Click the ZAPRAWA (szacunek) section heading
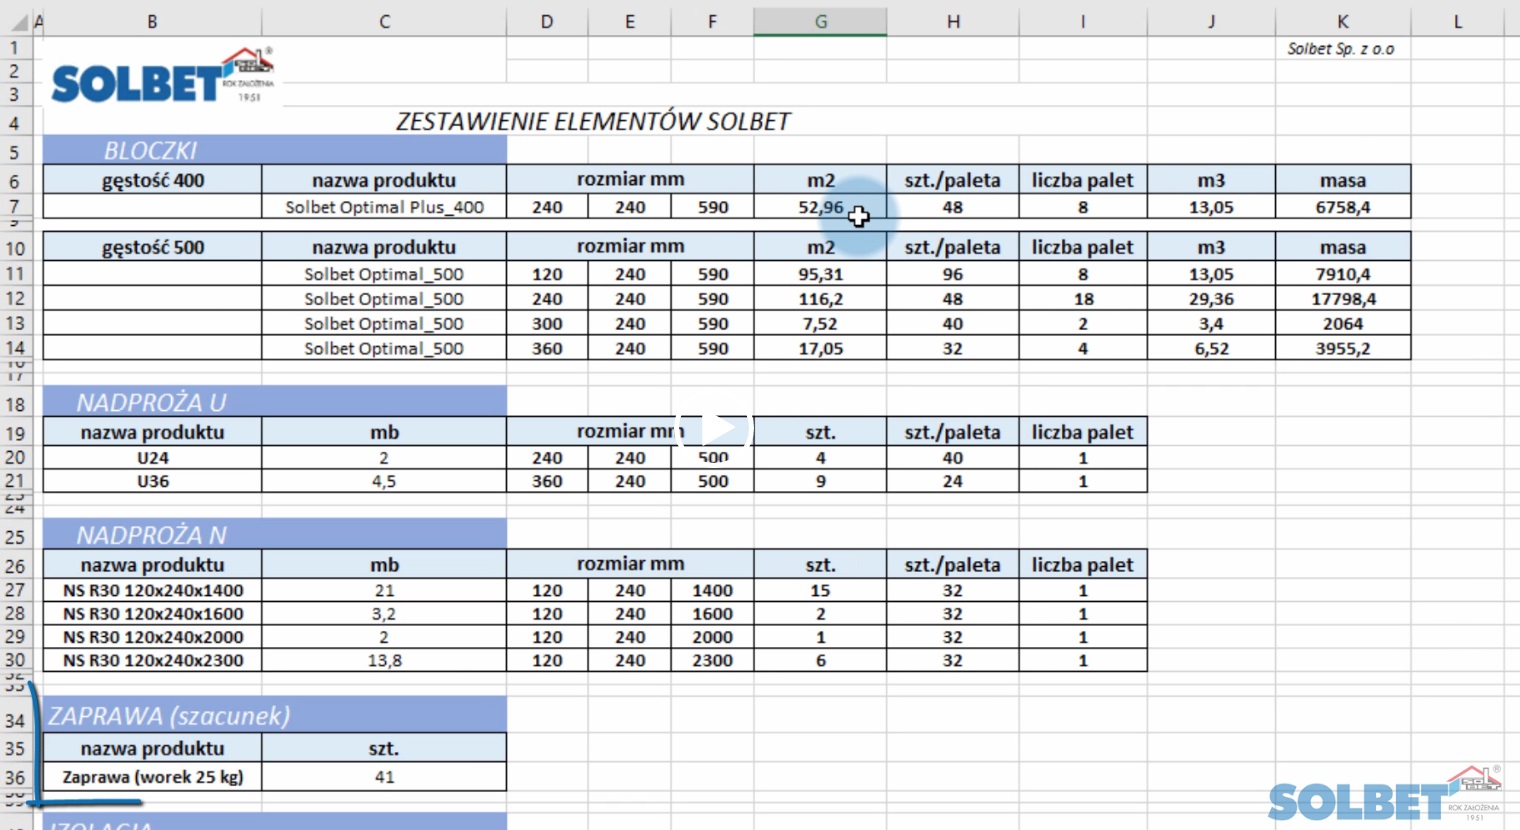This screenshot has width=1520, height=830. click(x=170, y=716)
